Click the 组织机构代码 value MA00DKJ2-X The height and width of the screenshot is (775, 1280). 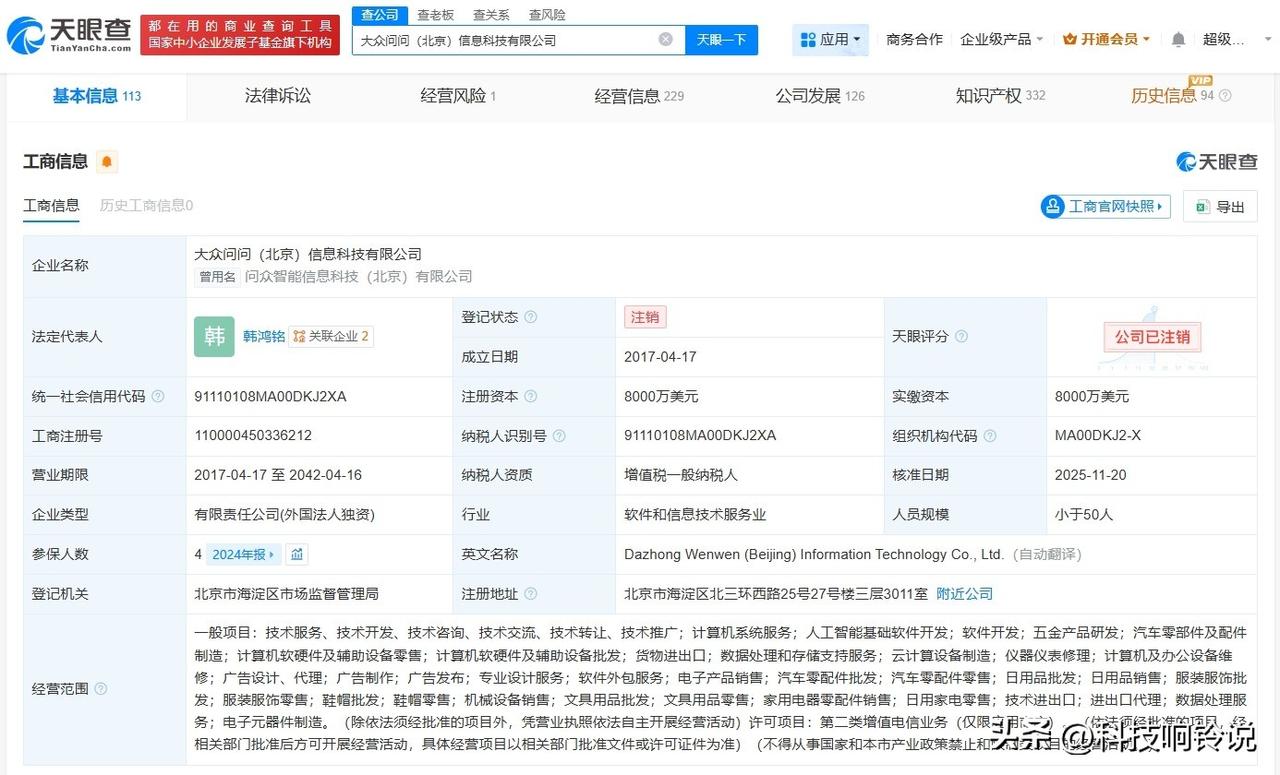[1098, 436]
